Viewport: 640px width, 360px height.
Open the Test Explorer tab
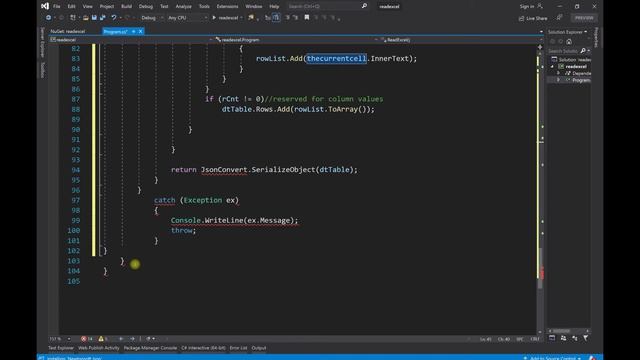(60, 348)
